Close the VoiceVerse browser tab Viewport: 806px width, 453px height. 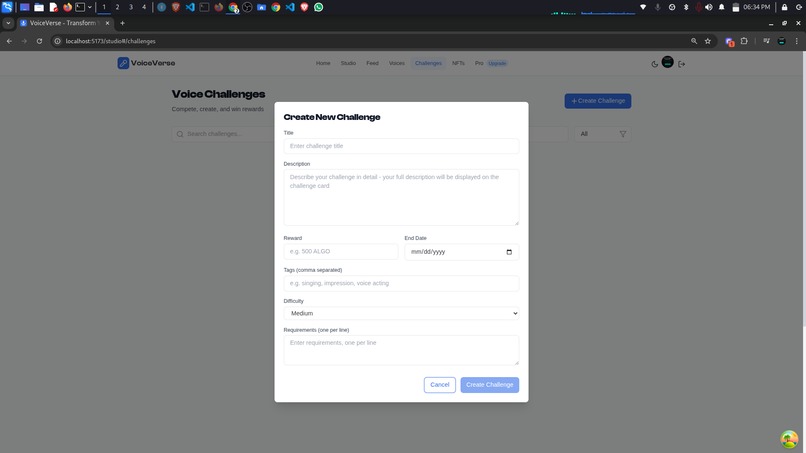(107, 23)
